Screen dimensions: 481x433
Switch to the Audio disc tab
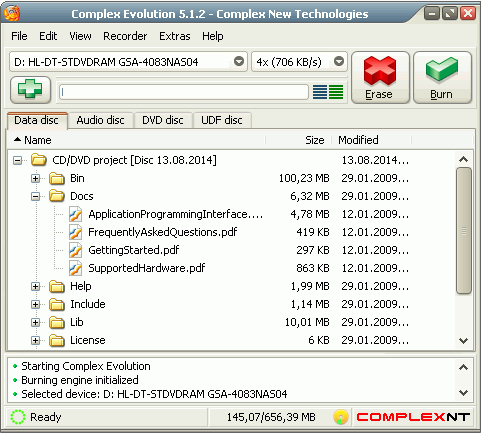(100, 120)
